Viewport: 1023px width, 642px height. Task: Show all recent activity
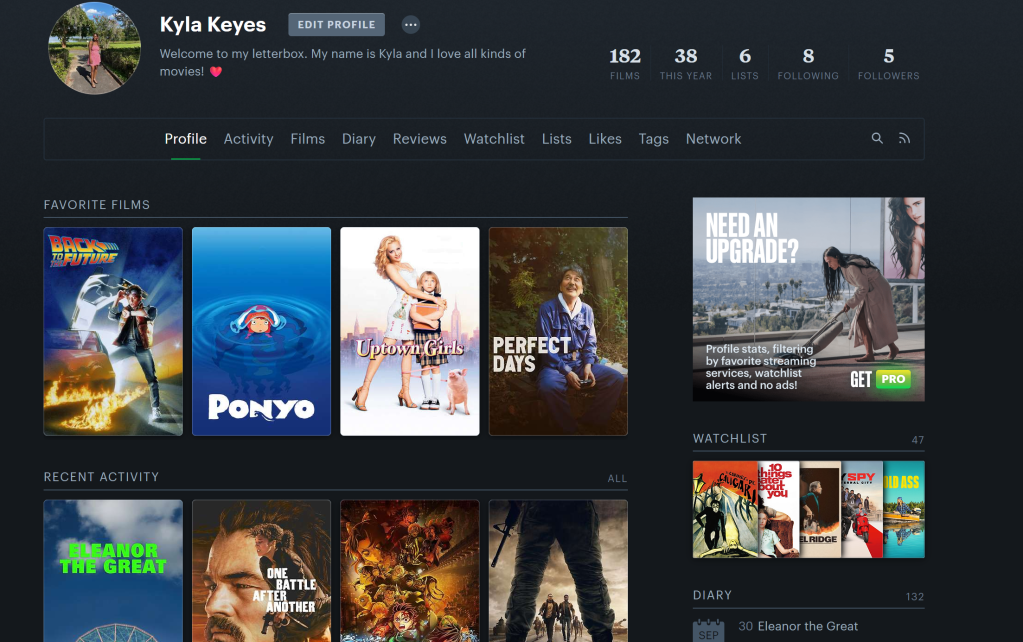[x=617, y=478]
